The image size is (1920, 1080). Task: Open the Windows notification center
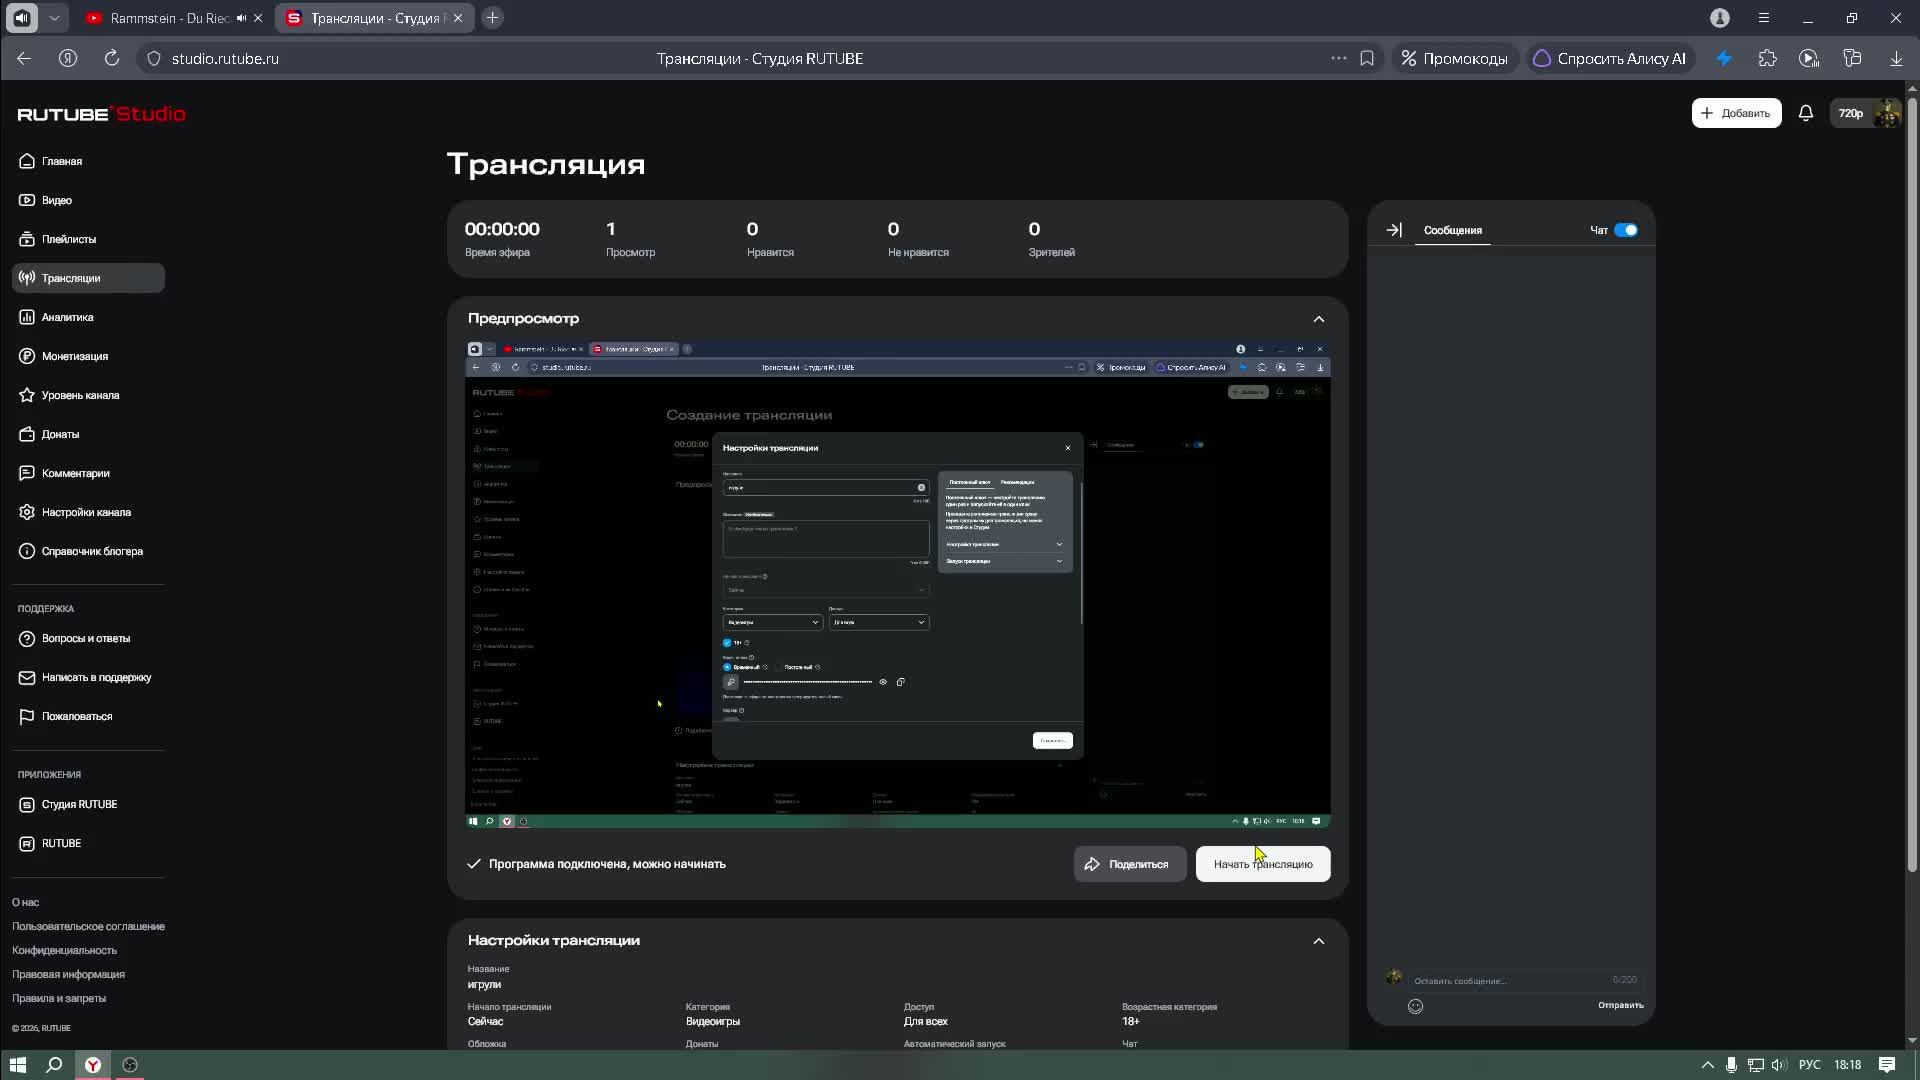point(1887,1065)
